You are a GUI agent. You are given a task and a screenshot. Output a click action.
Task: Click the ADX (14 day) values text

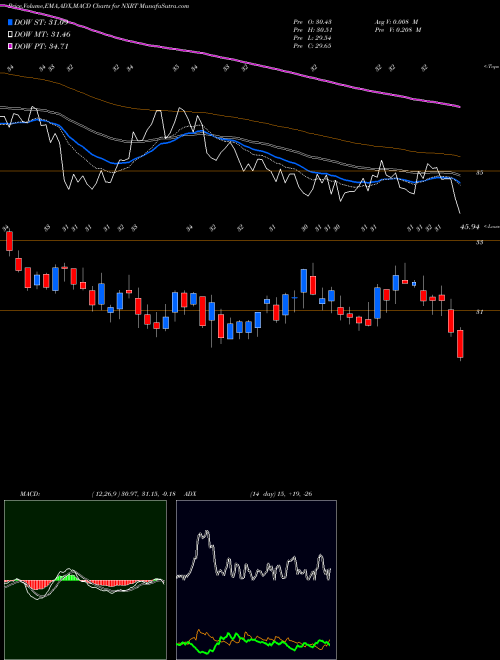tap(281, 494)
